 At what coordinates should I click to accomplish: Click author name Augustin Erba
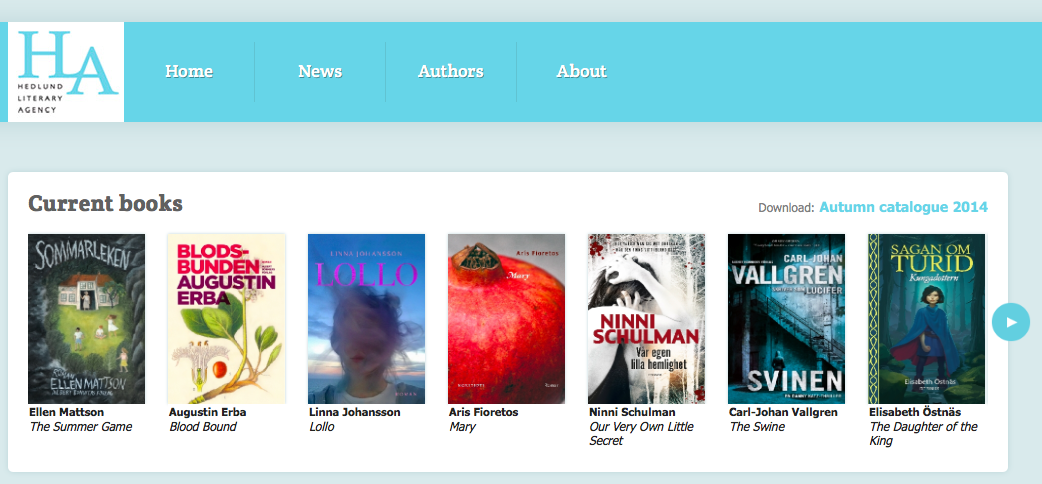pyautogui.click(x=207, y=412)
